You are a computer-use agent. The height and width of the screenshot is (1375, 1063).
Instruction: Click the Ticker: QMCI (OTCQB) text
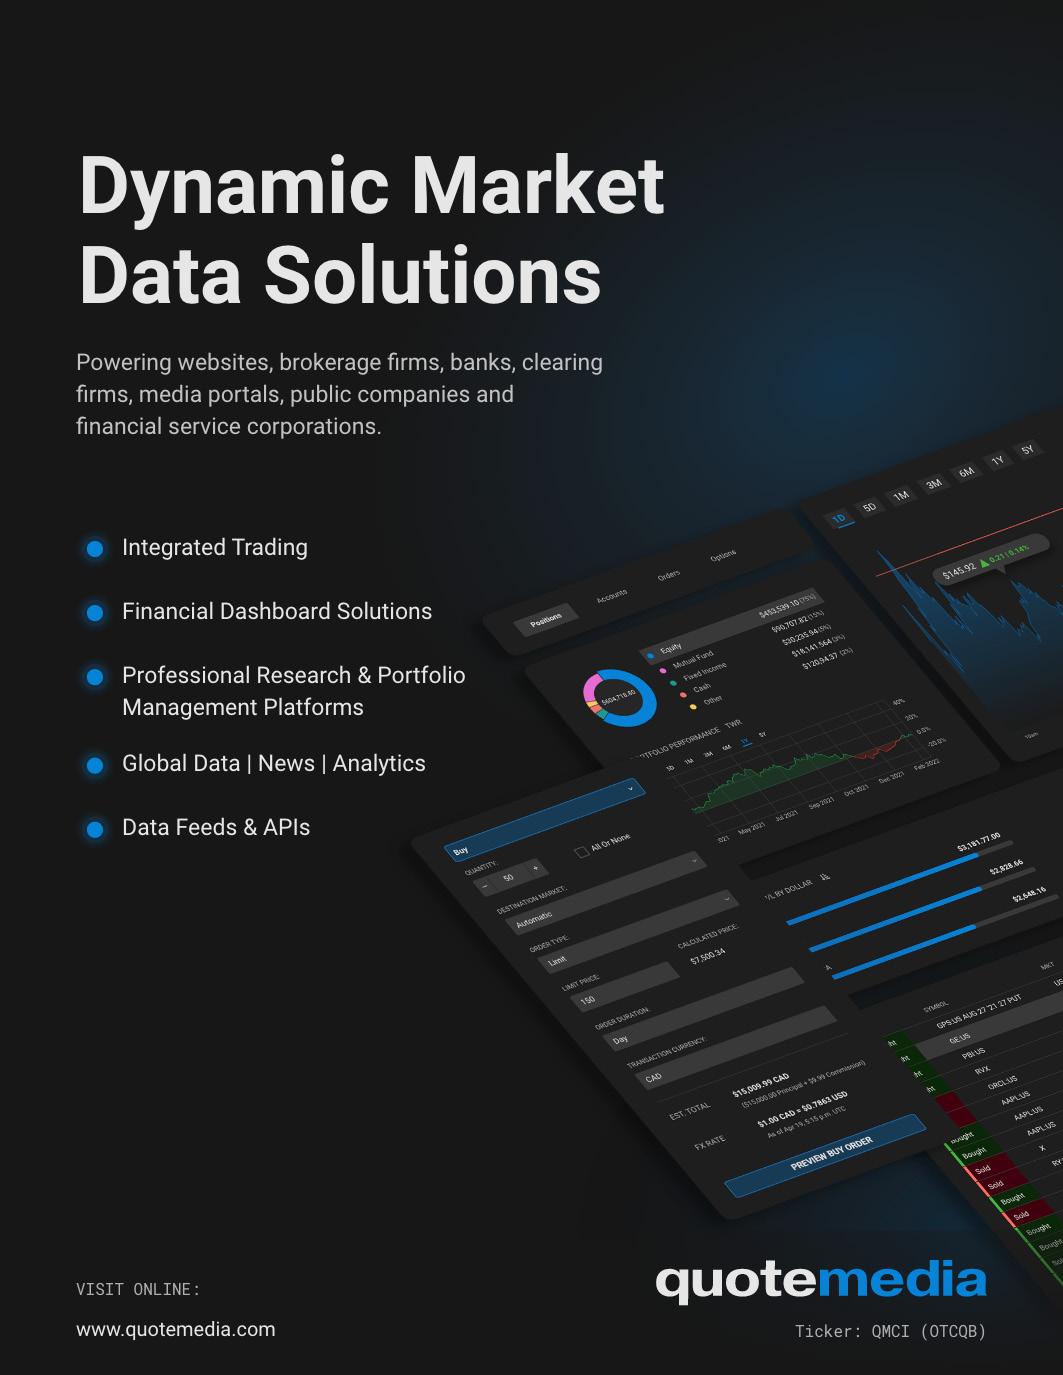click(891, 1331)
